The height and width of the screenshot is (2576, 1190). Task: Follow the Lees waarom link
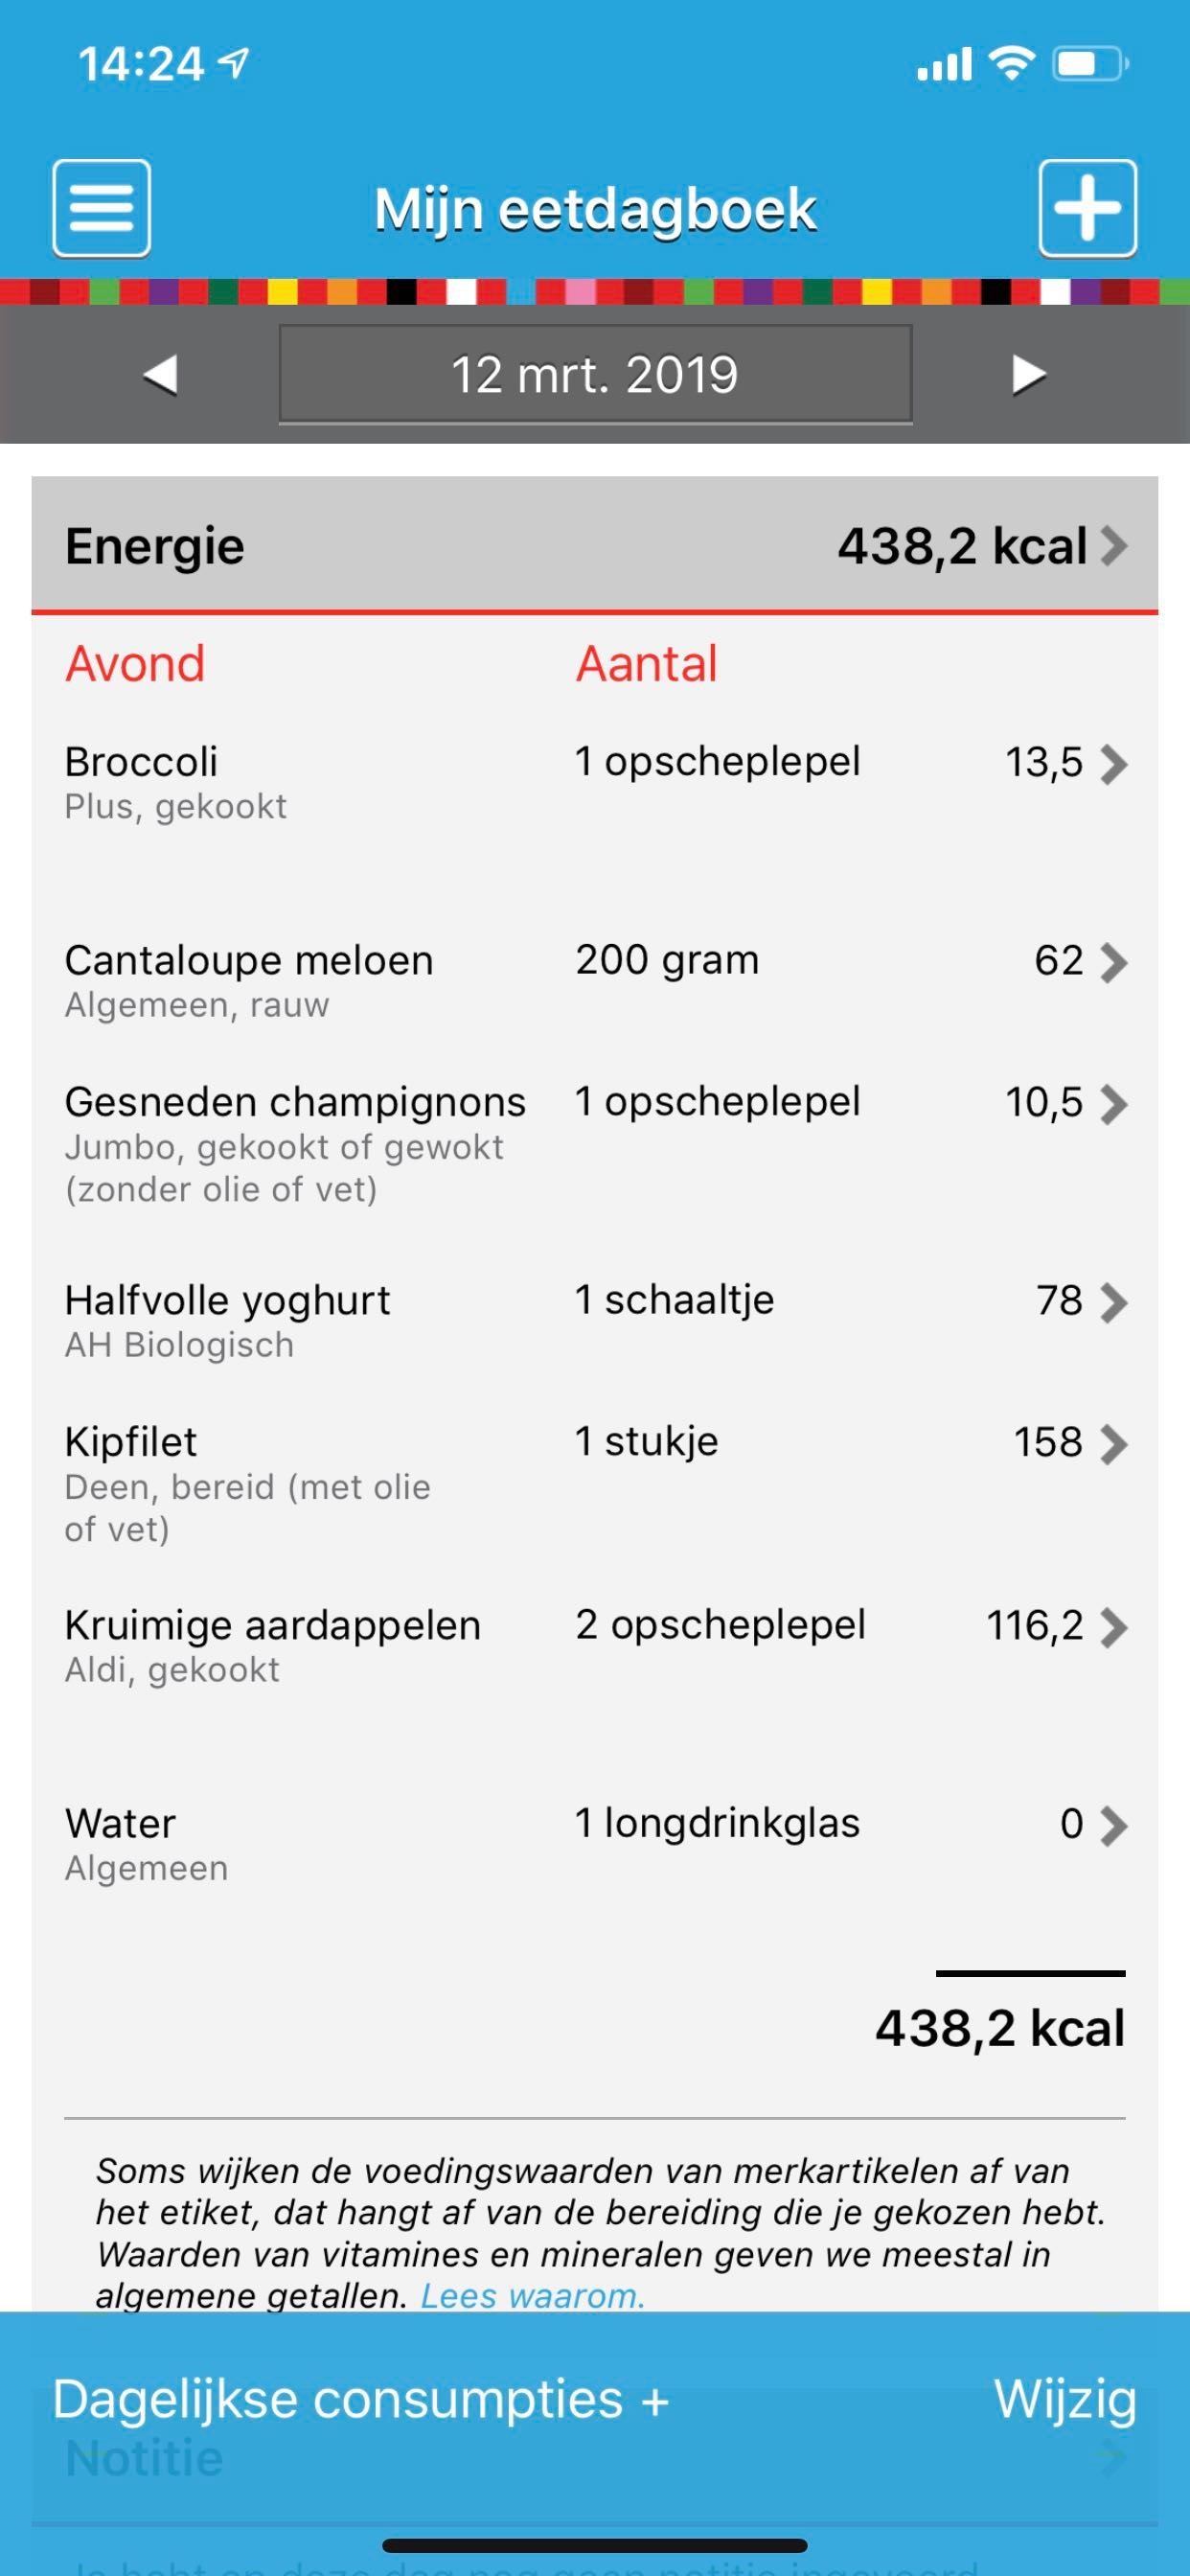click(532, 2296)
